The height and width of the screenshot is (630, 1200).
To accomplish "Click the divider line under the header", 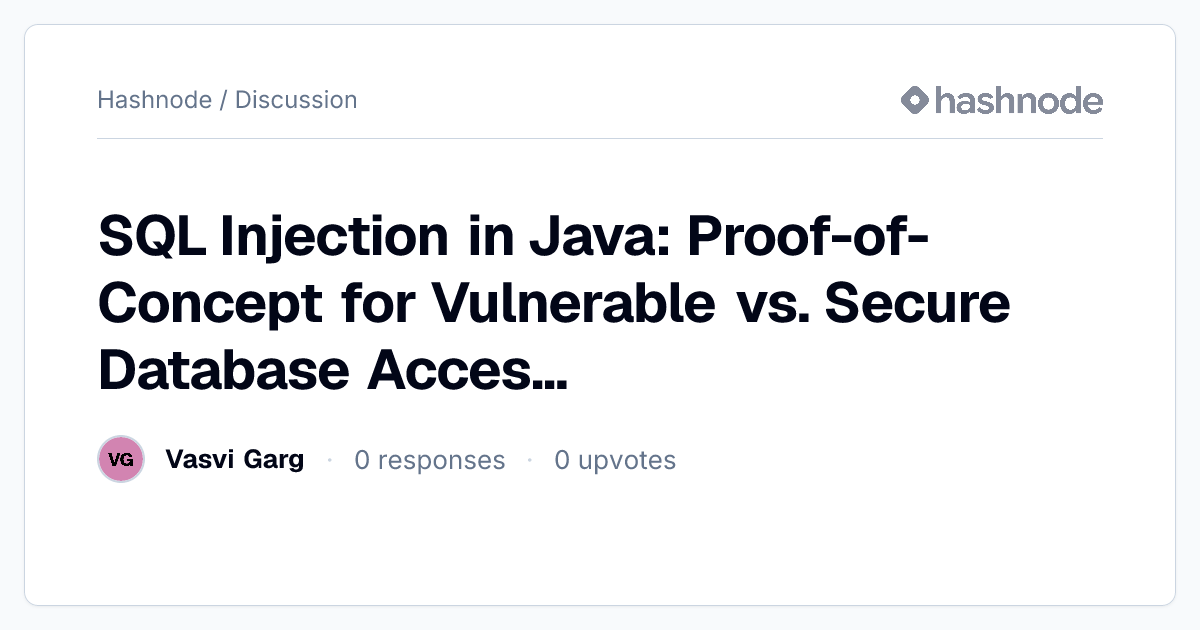I will coord(600,138).
